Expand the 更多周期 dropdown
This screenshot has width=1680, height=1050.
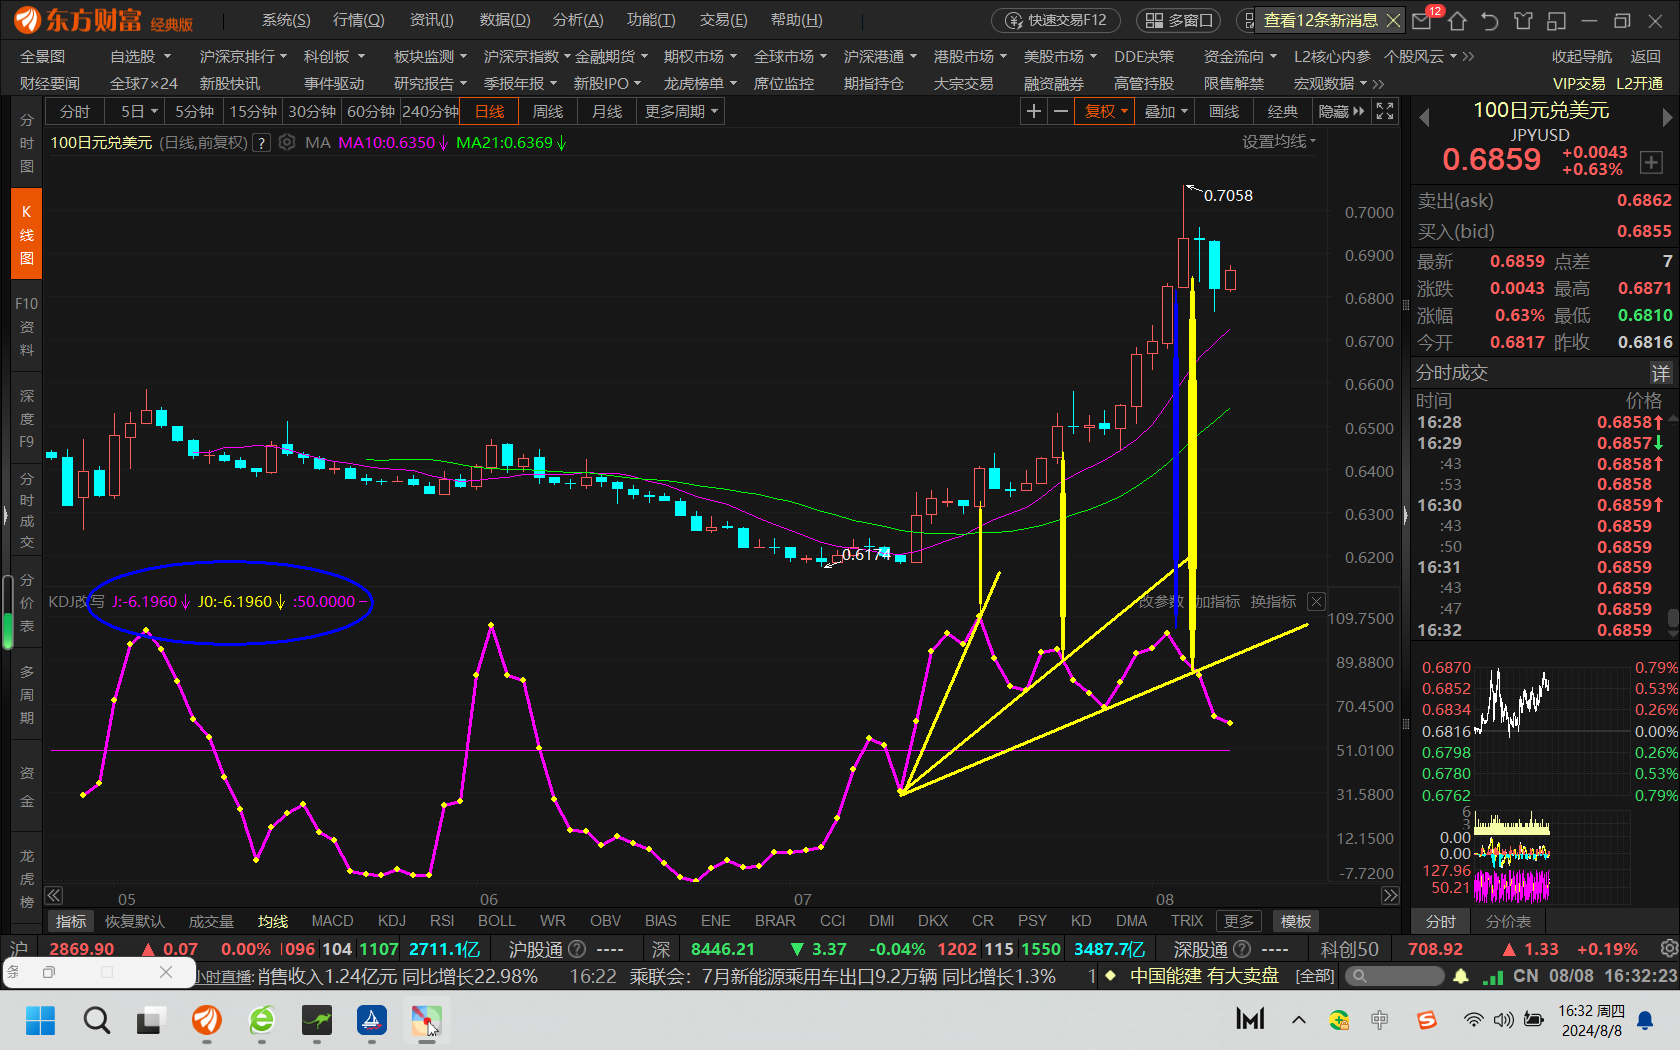pos(680,111)
